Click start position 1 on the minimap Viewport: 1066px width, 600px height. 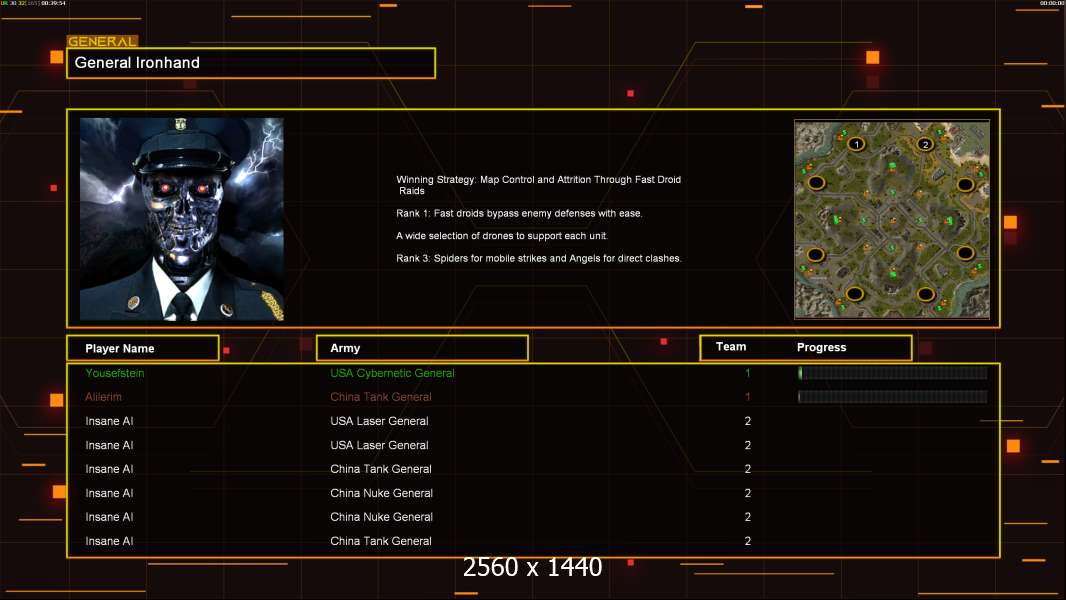856,144
